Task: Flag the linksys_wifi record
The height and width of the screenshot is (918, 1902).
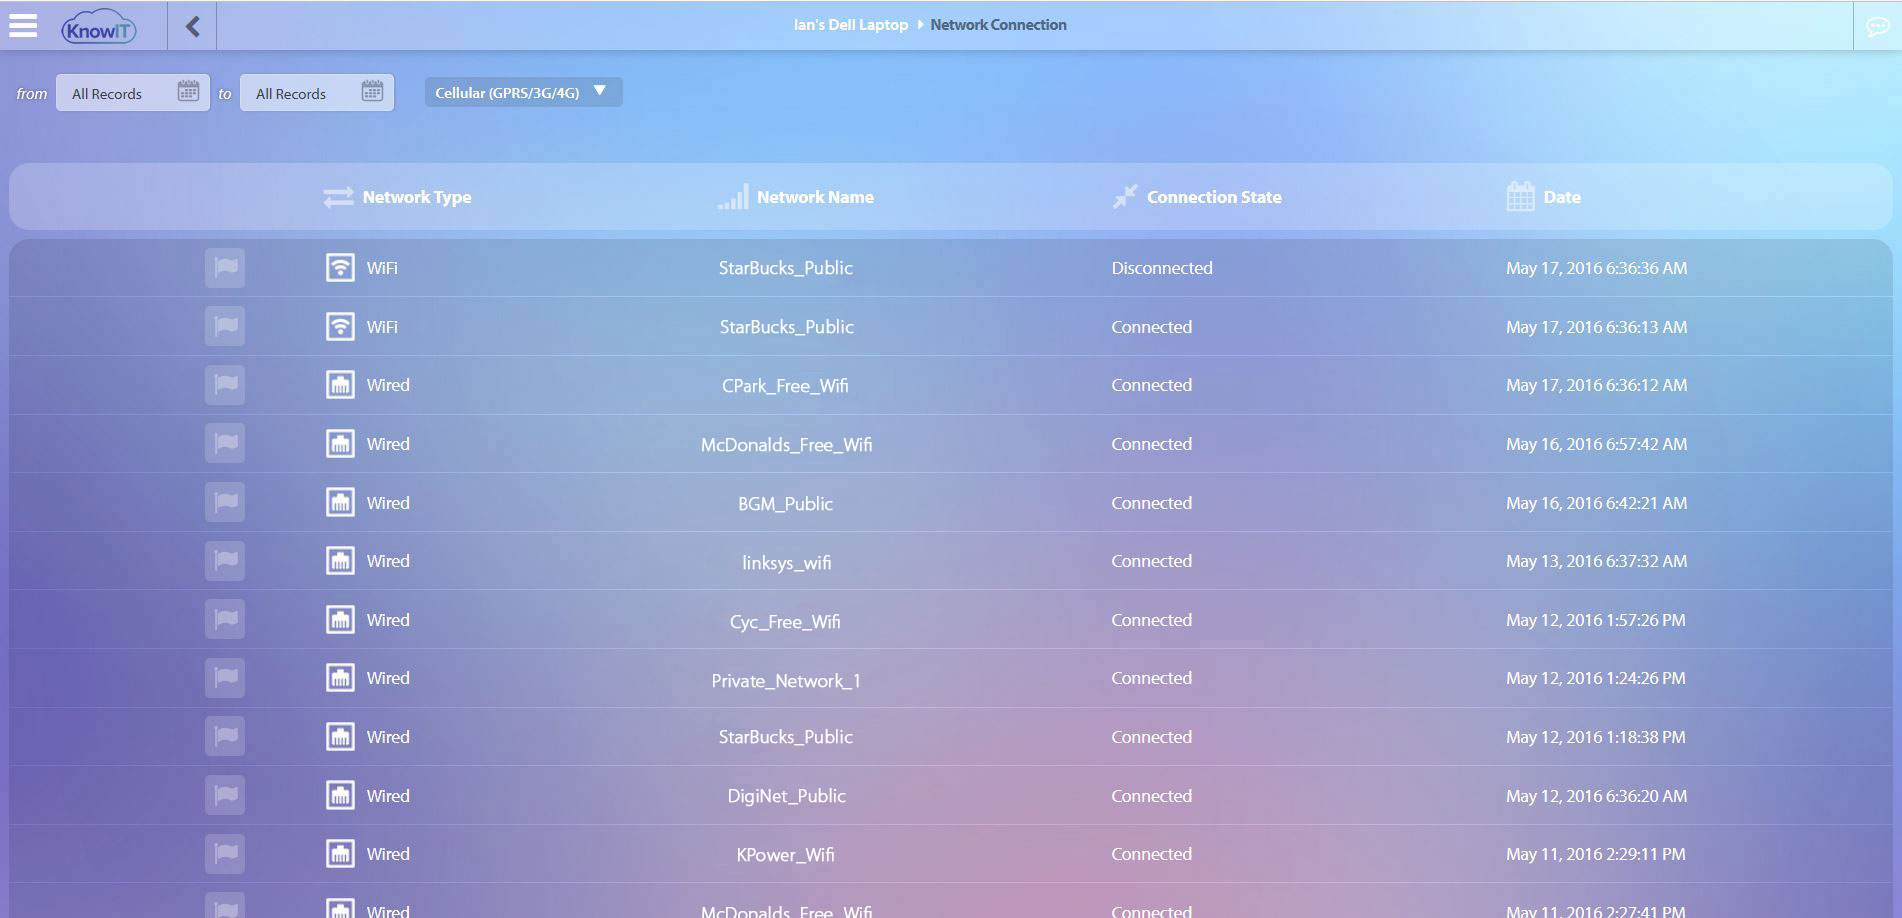Action: point(225,561)
